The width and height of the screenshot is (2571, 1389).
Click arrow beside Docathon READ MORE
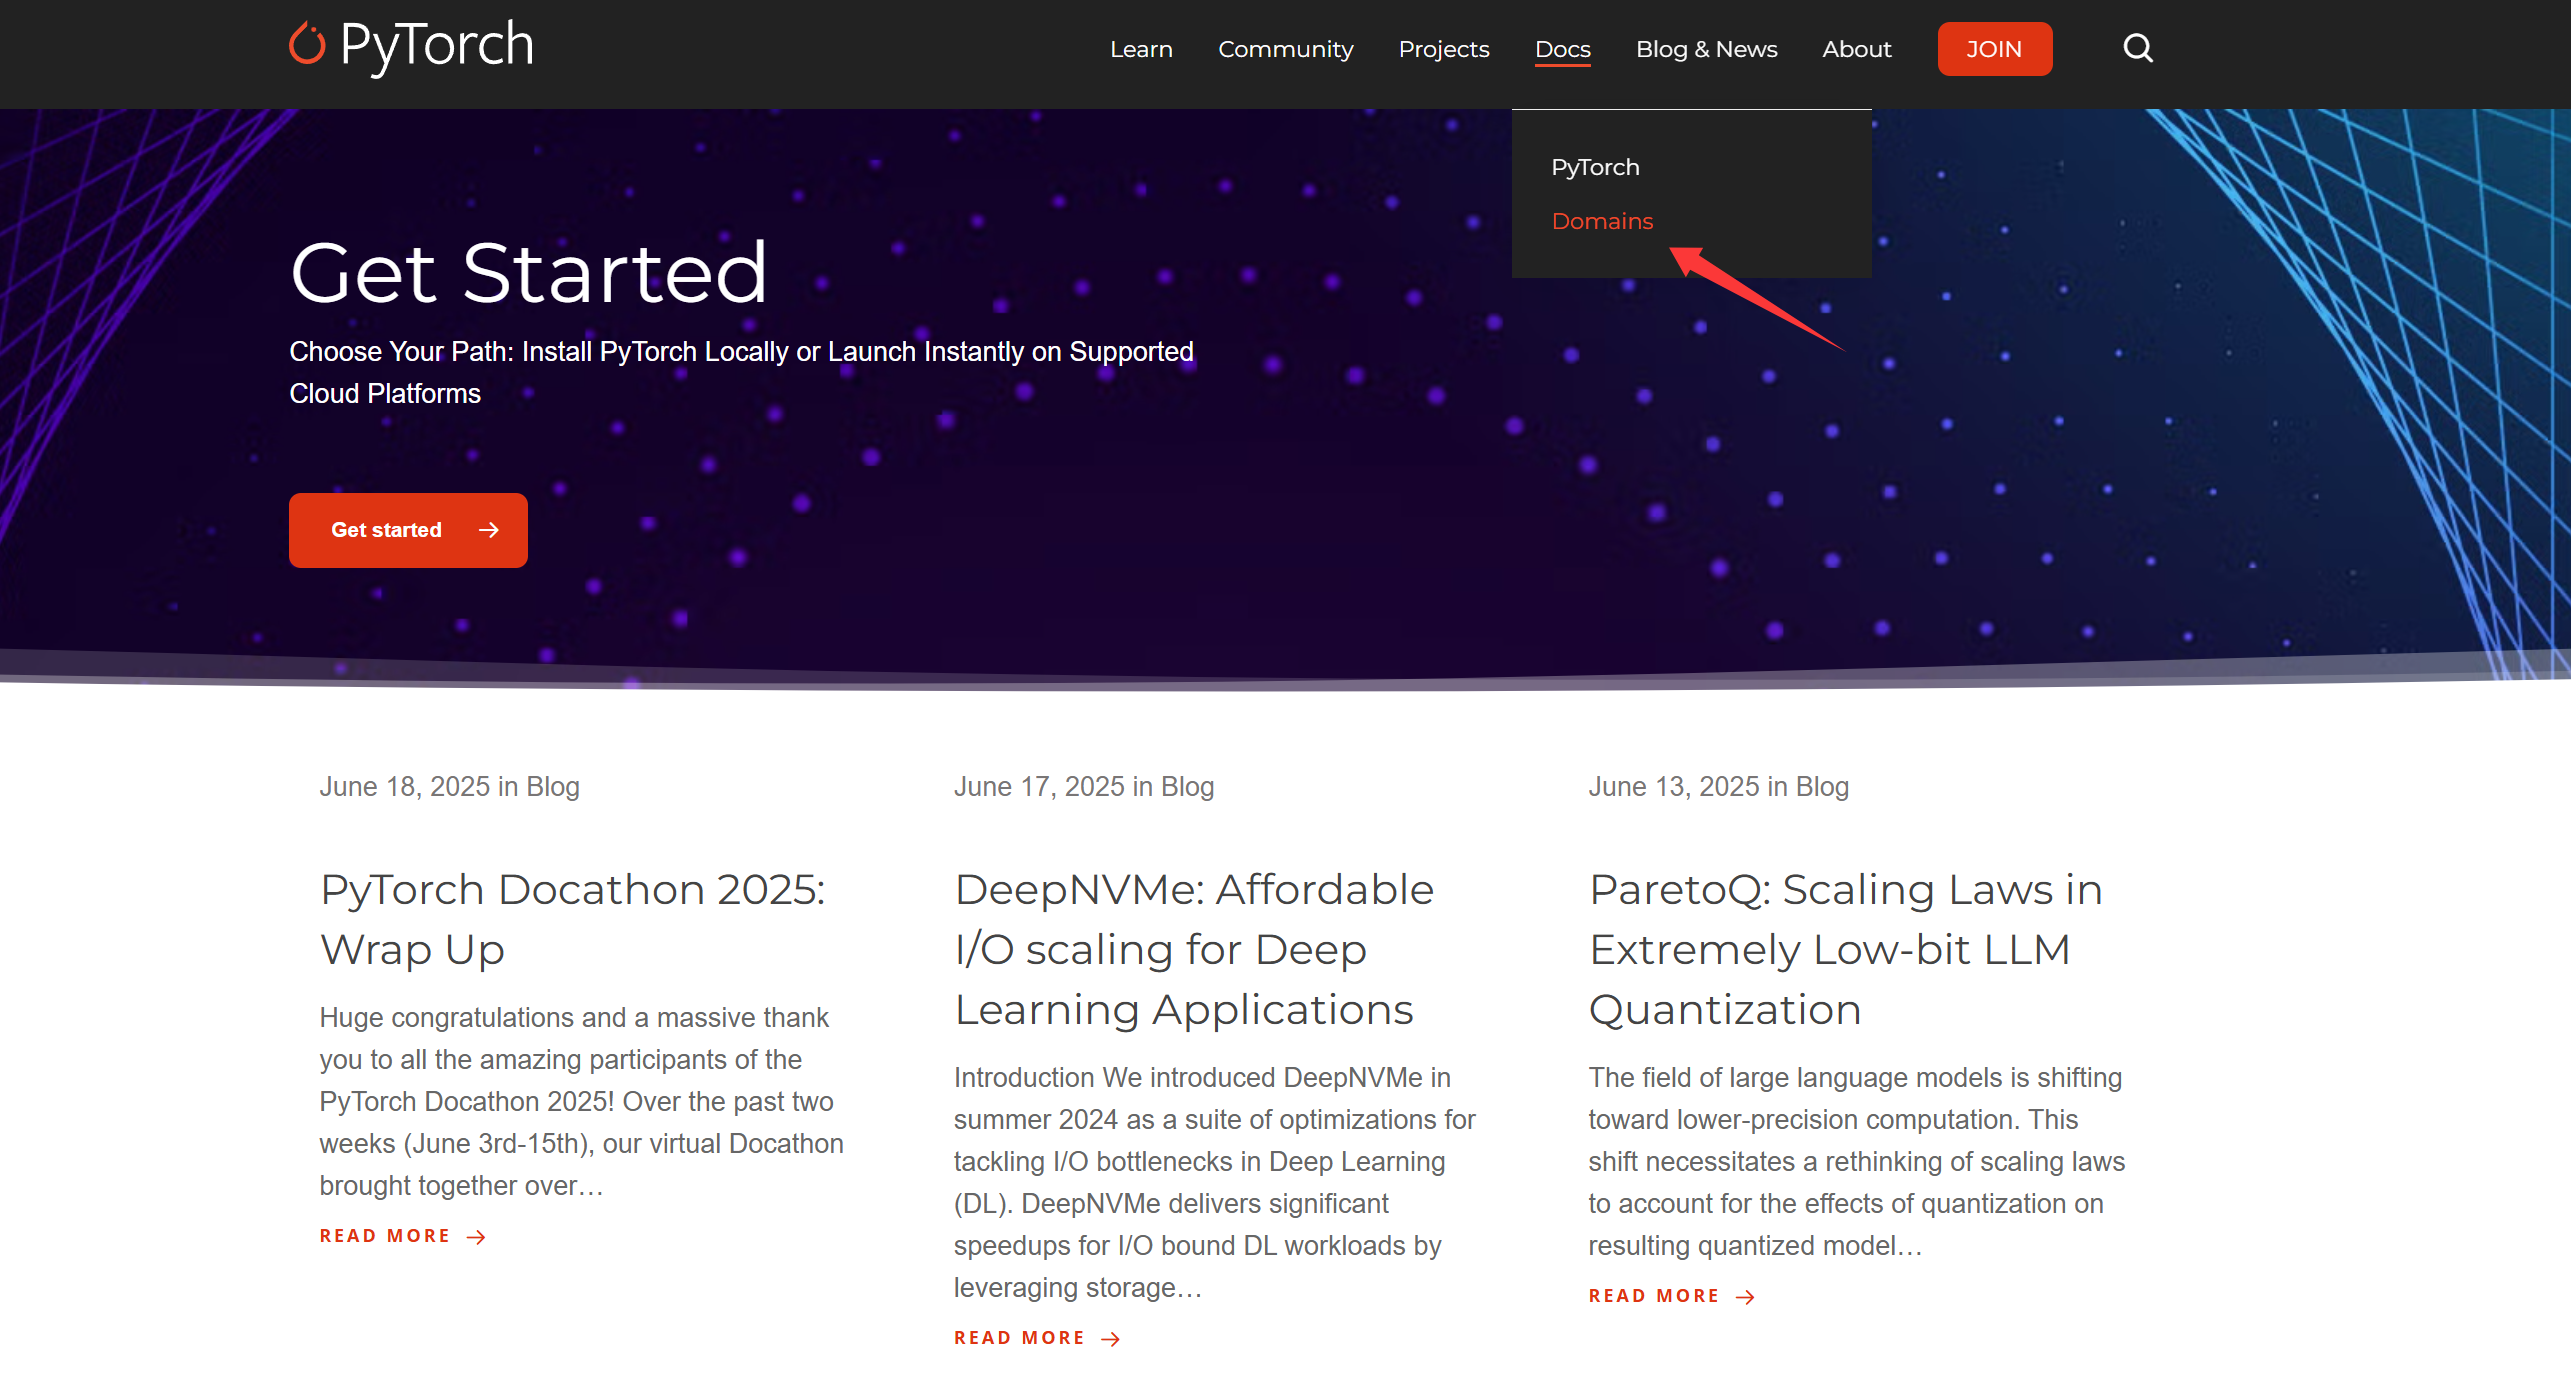point(477,1237)
